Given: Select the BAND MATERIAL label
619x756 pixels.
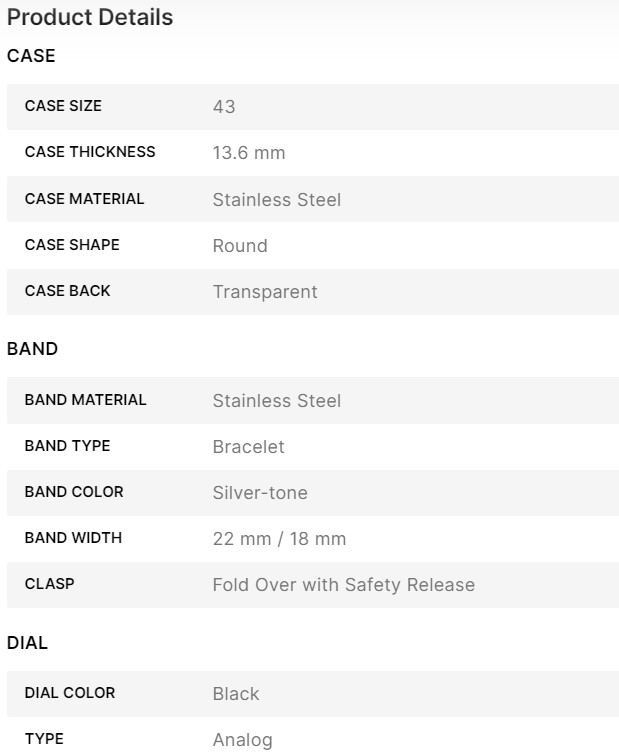Looking at the screenshot, I should (85, 400).
